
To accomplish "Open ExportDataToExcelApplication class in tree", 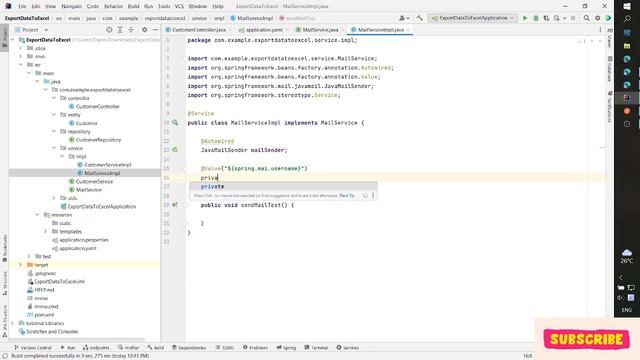I will [101, 207].
